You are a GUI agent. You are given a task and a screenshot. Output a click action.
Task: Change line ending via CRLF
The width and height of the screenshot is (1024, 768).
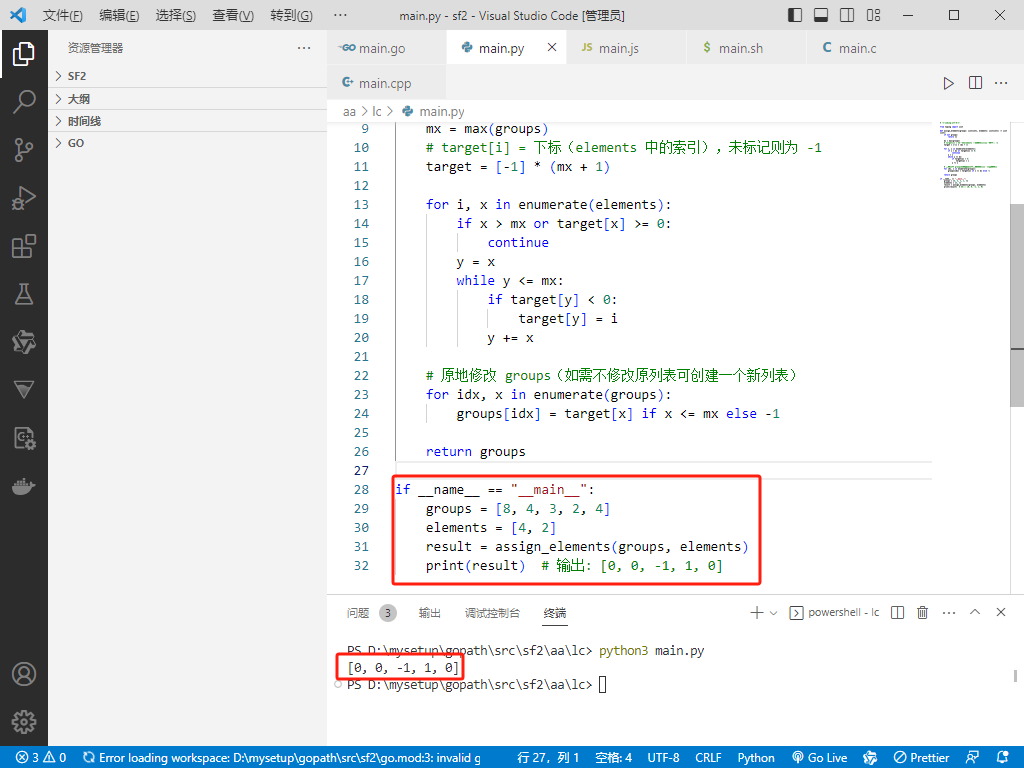pos(708,758)
